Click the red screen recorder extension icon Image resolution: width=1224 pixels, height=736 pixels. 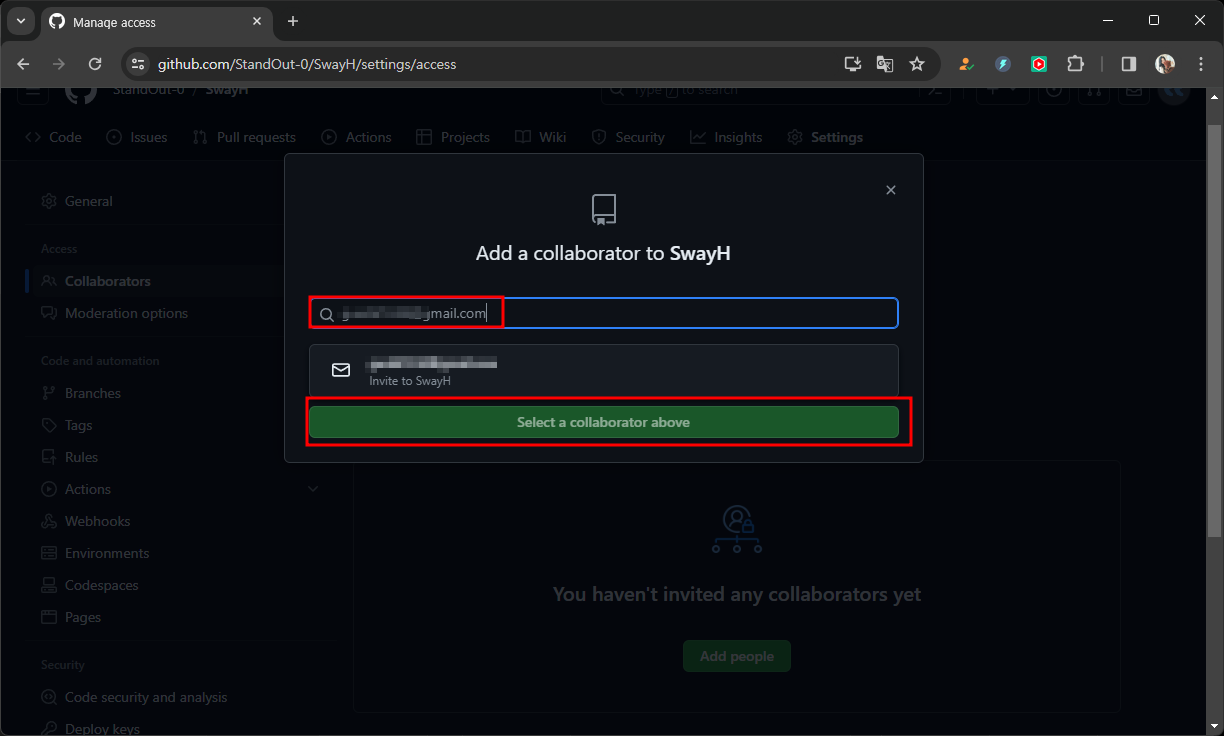pos(1039,64)
